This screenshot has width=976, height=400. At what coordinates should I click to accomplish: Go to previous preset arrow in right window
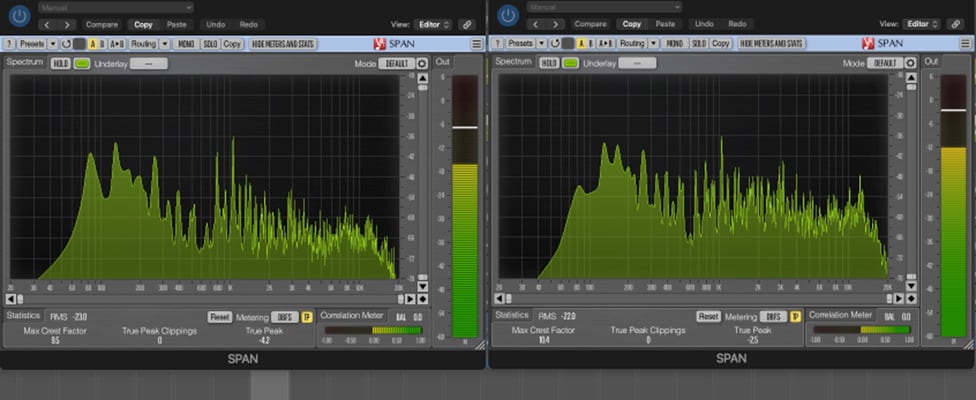pyautogui.click(x=537, y=25)
